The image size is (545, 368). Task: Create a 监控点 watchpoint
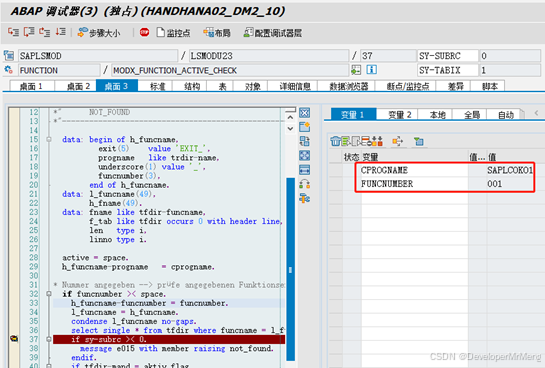[x=173, y=33]
